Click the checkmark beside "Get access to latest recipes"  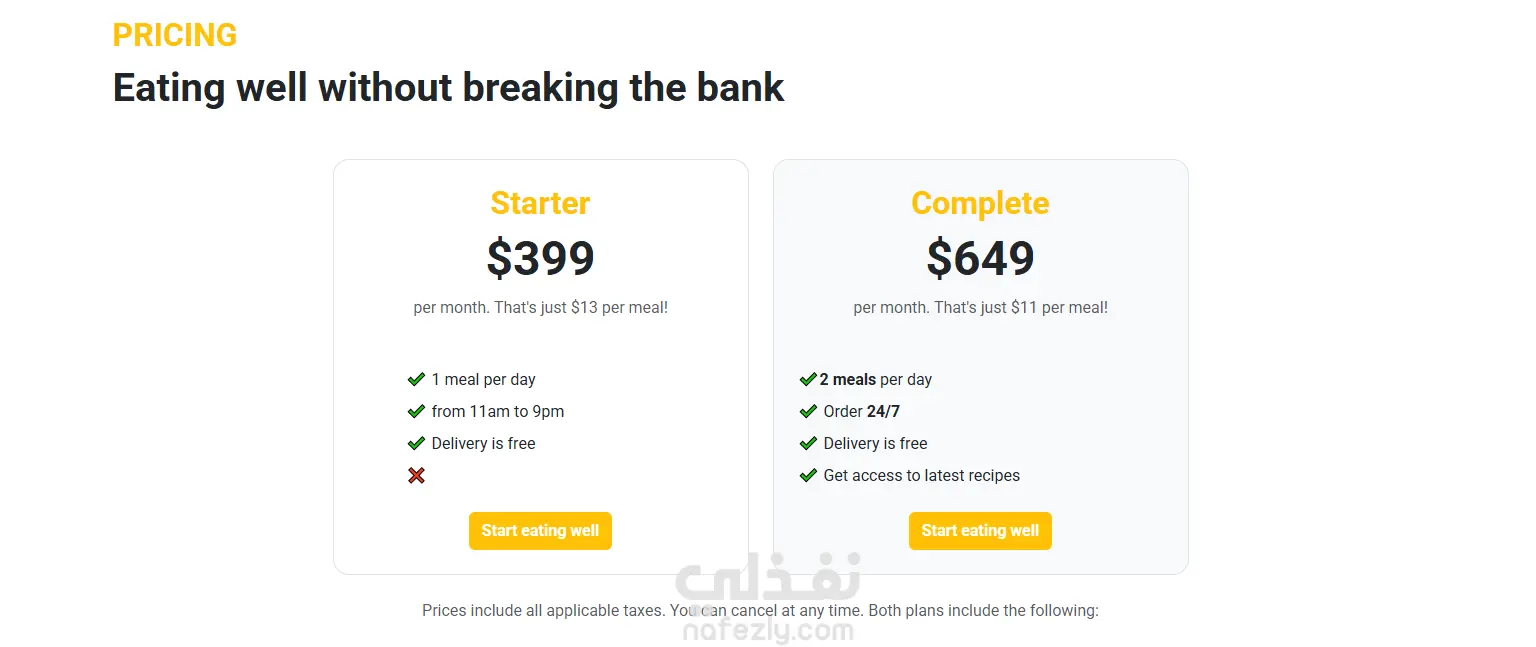click(x=808, y=476)
